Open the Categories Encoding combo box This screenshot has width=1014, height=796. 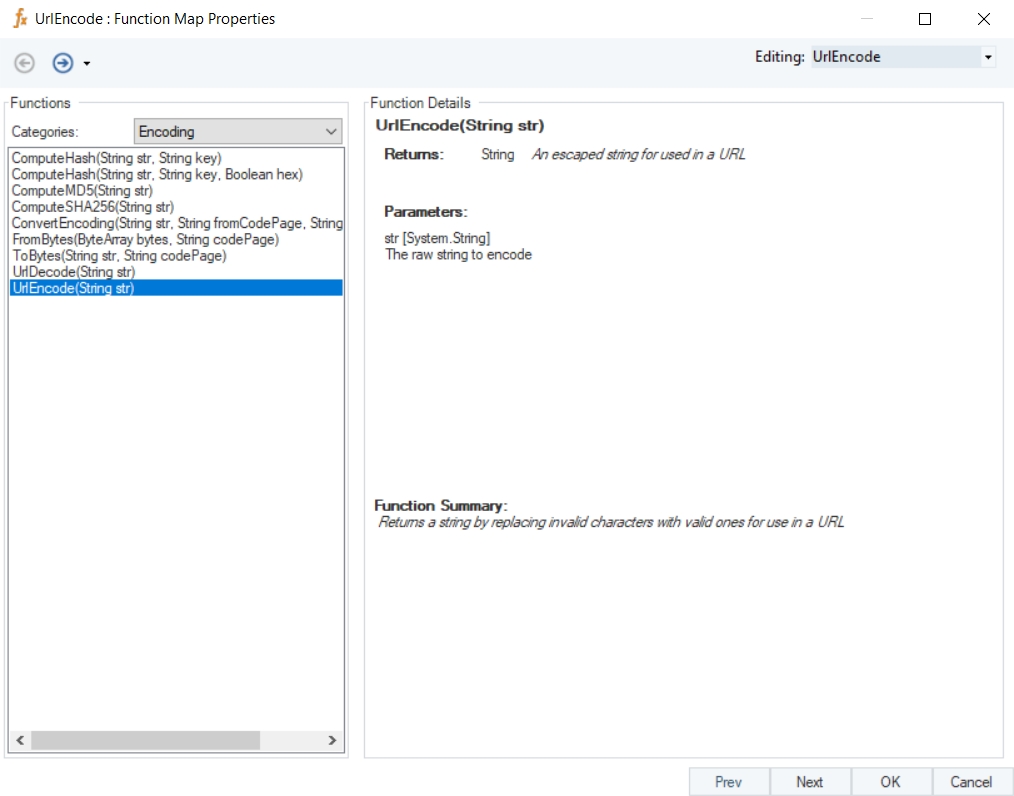(x=238, y=131)
